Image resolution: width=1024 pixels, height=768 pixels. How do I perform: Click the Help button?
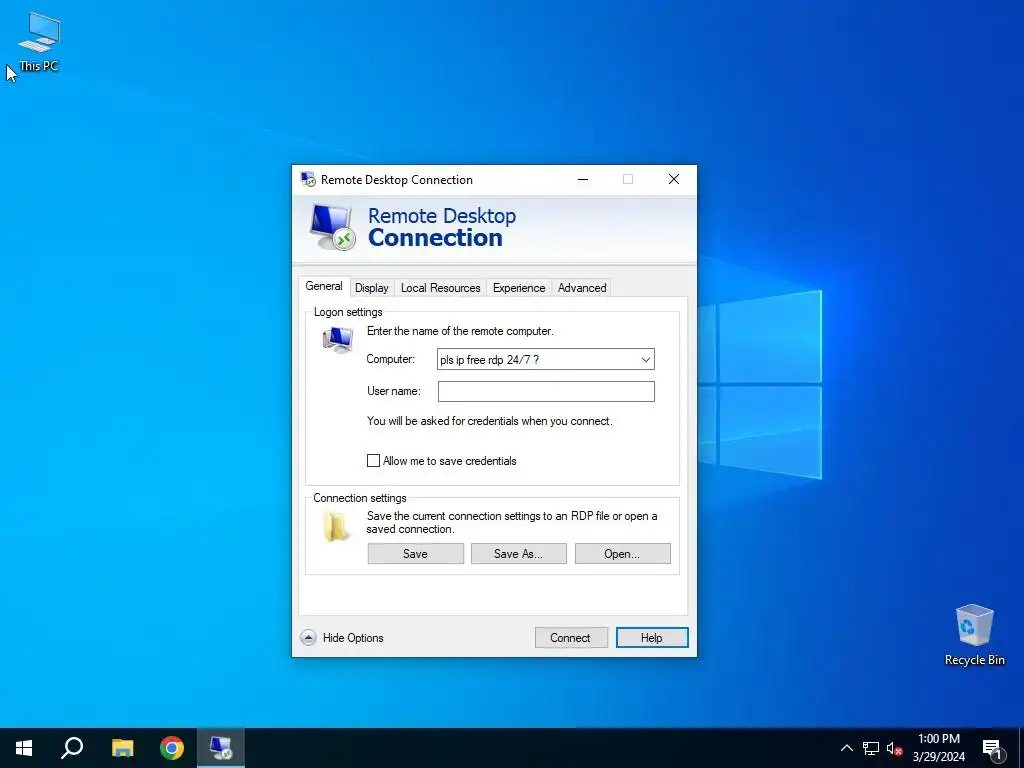pos(652,637)
